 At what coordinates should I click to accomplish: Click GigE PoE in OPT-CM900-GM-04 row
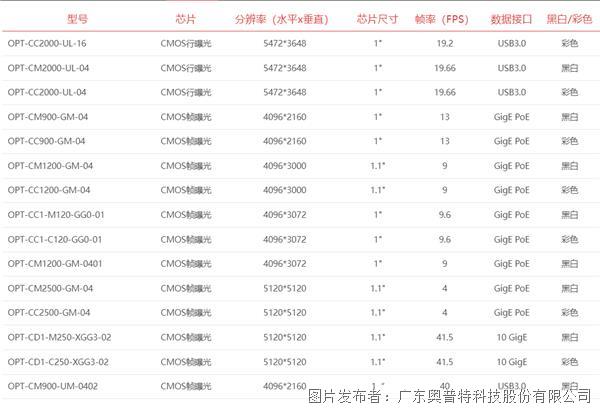pyautogui.click(x=512, y=117)
